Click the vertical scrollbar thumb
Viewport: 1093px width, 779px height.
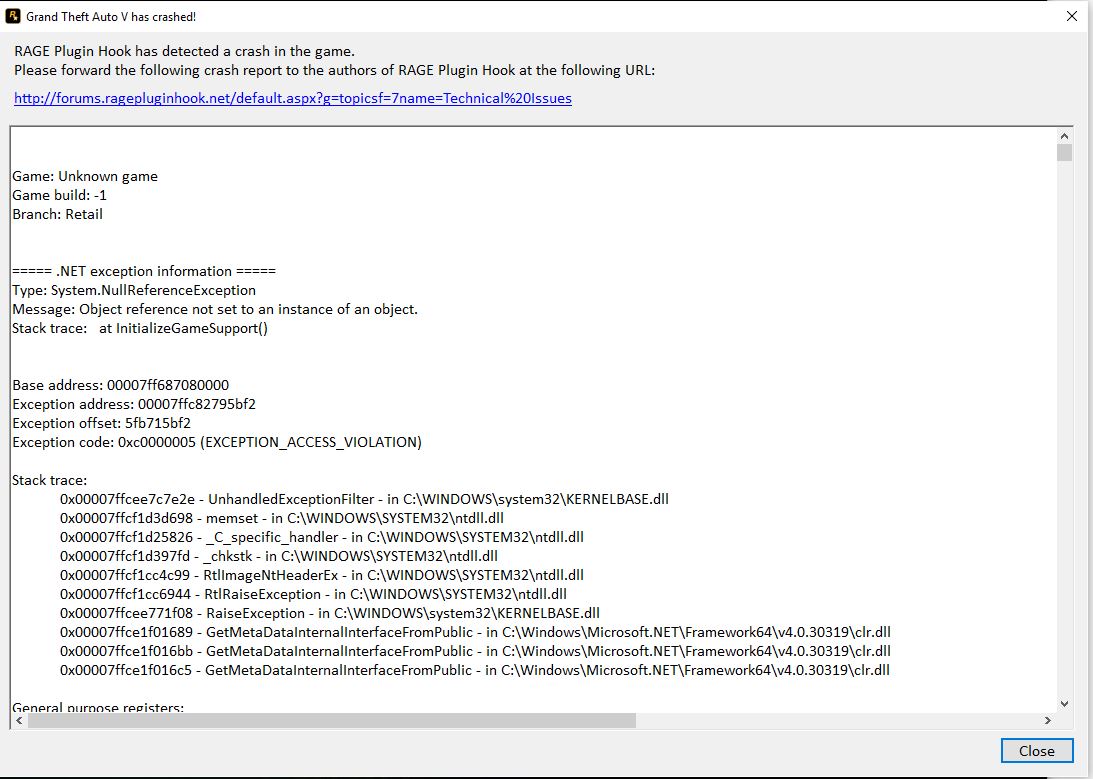pyautogui.click(x=1064, y=153)
